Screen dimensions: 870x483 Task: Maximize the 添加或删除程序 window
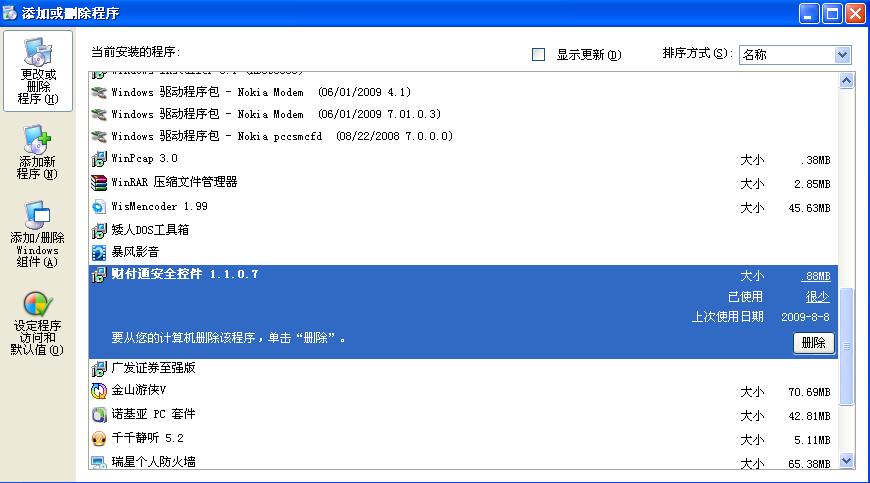(x=832, y=13)
